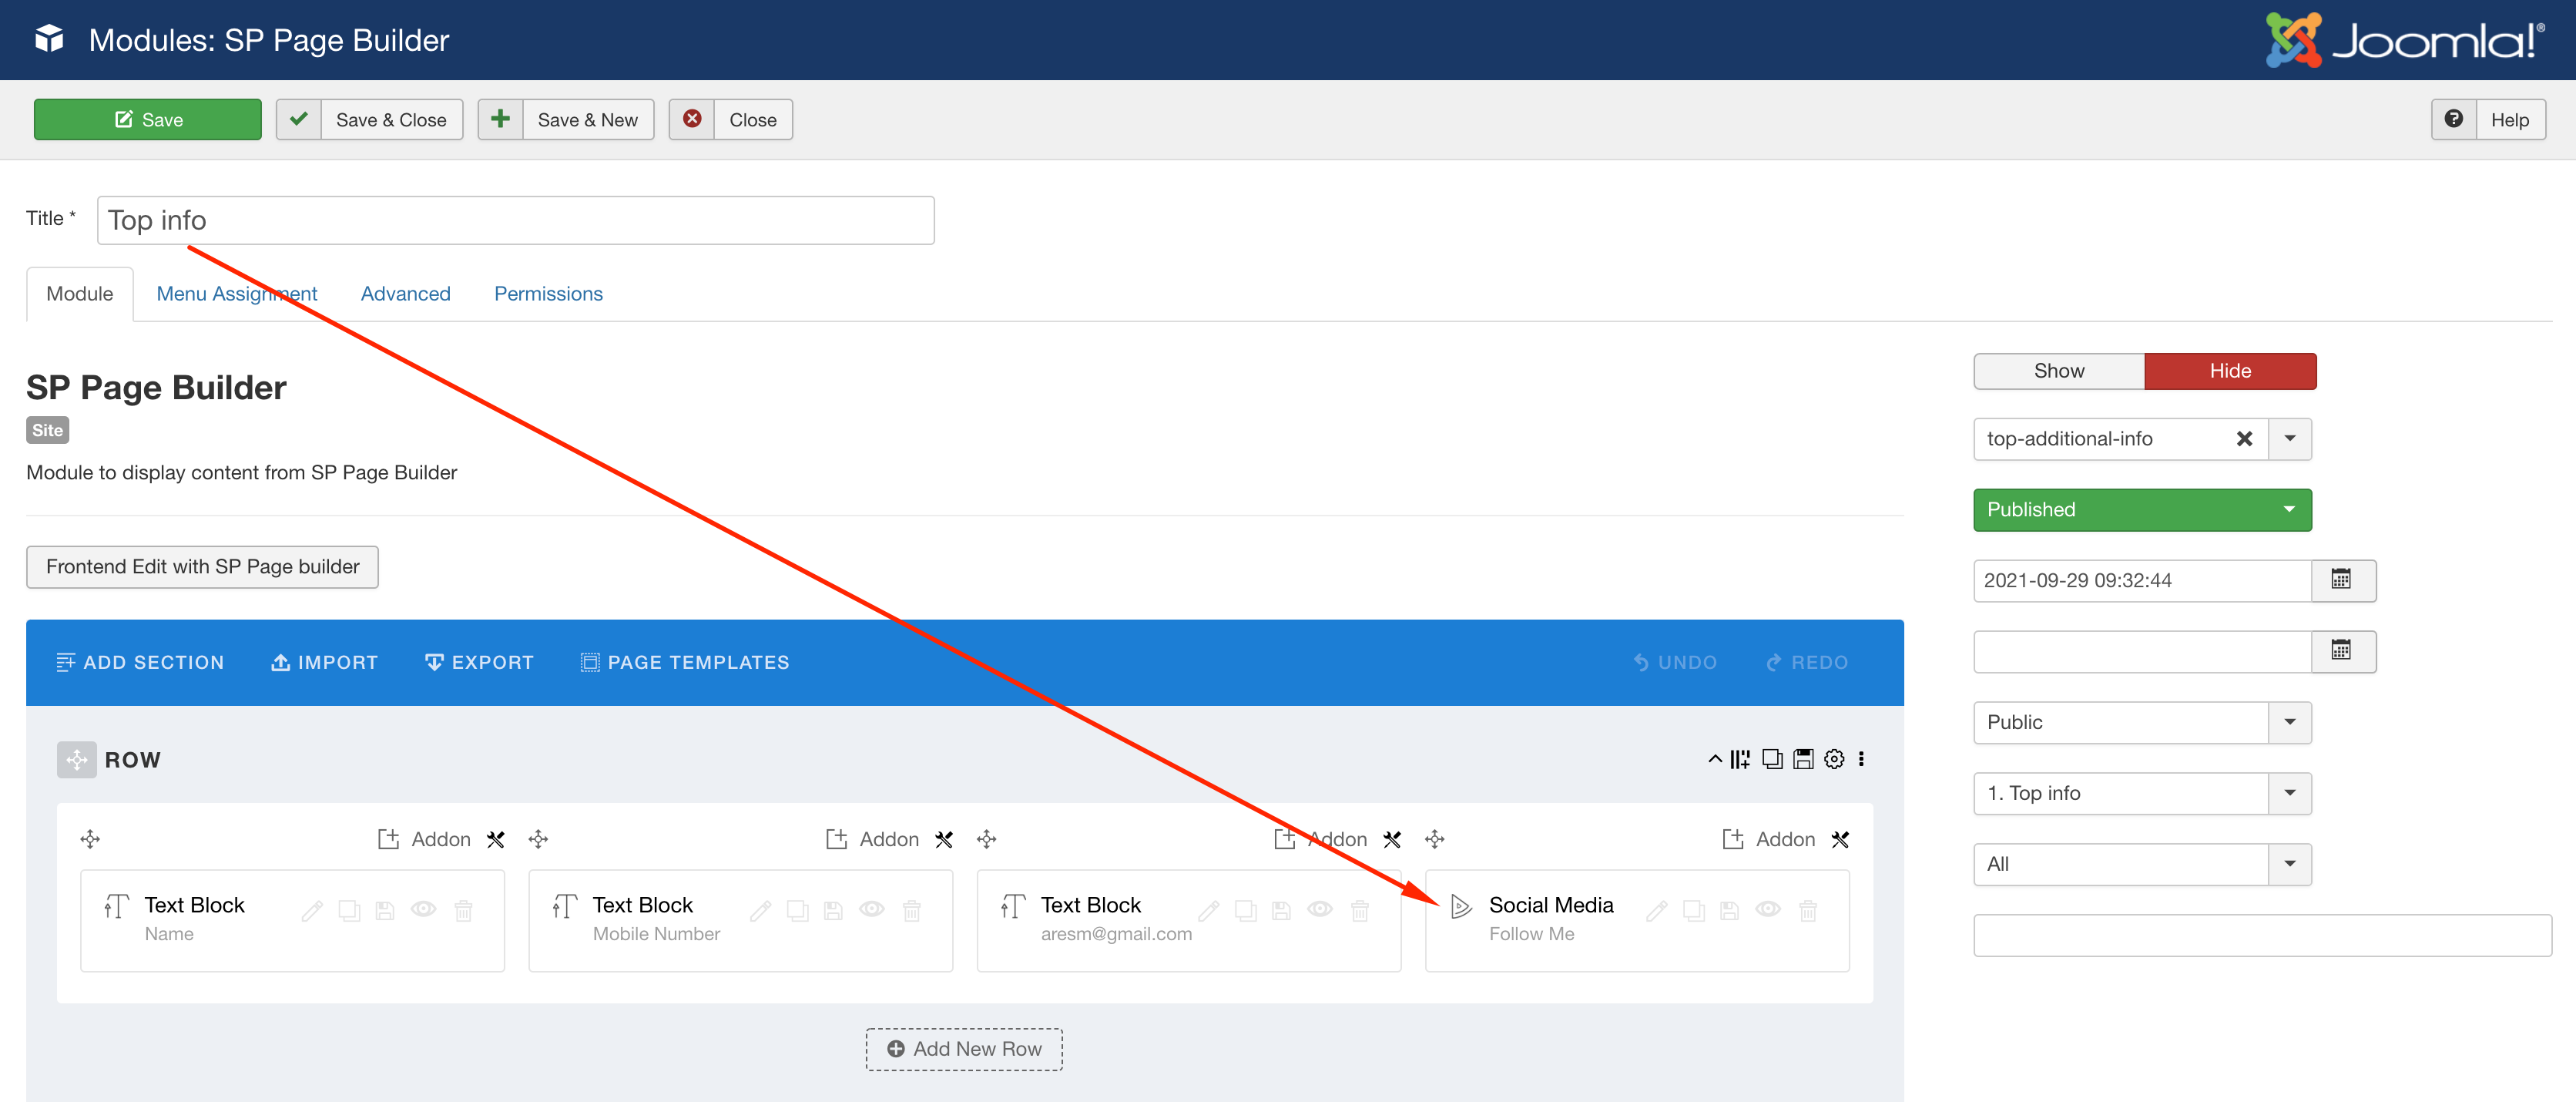Toggle visibility of the Social Media addon

tap(1767, 909)
